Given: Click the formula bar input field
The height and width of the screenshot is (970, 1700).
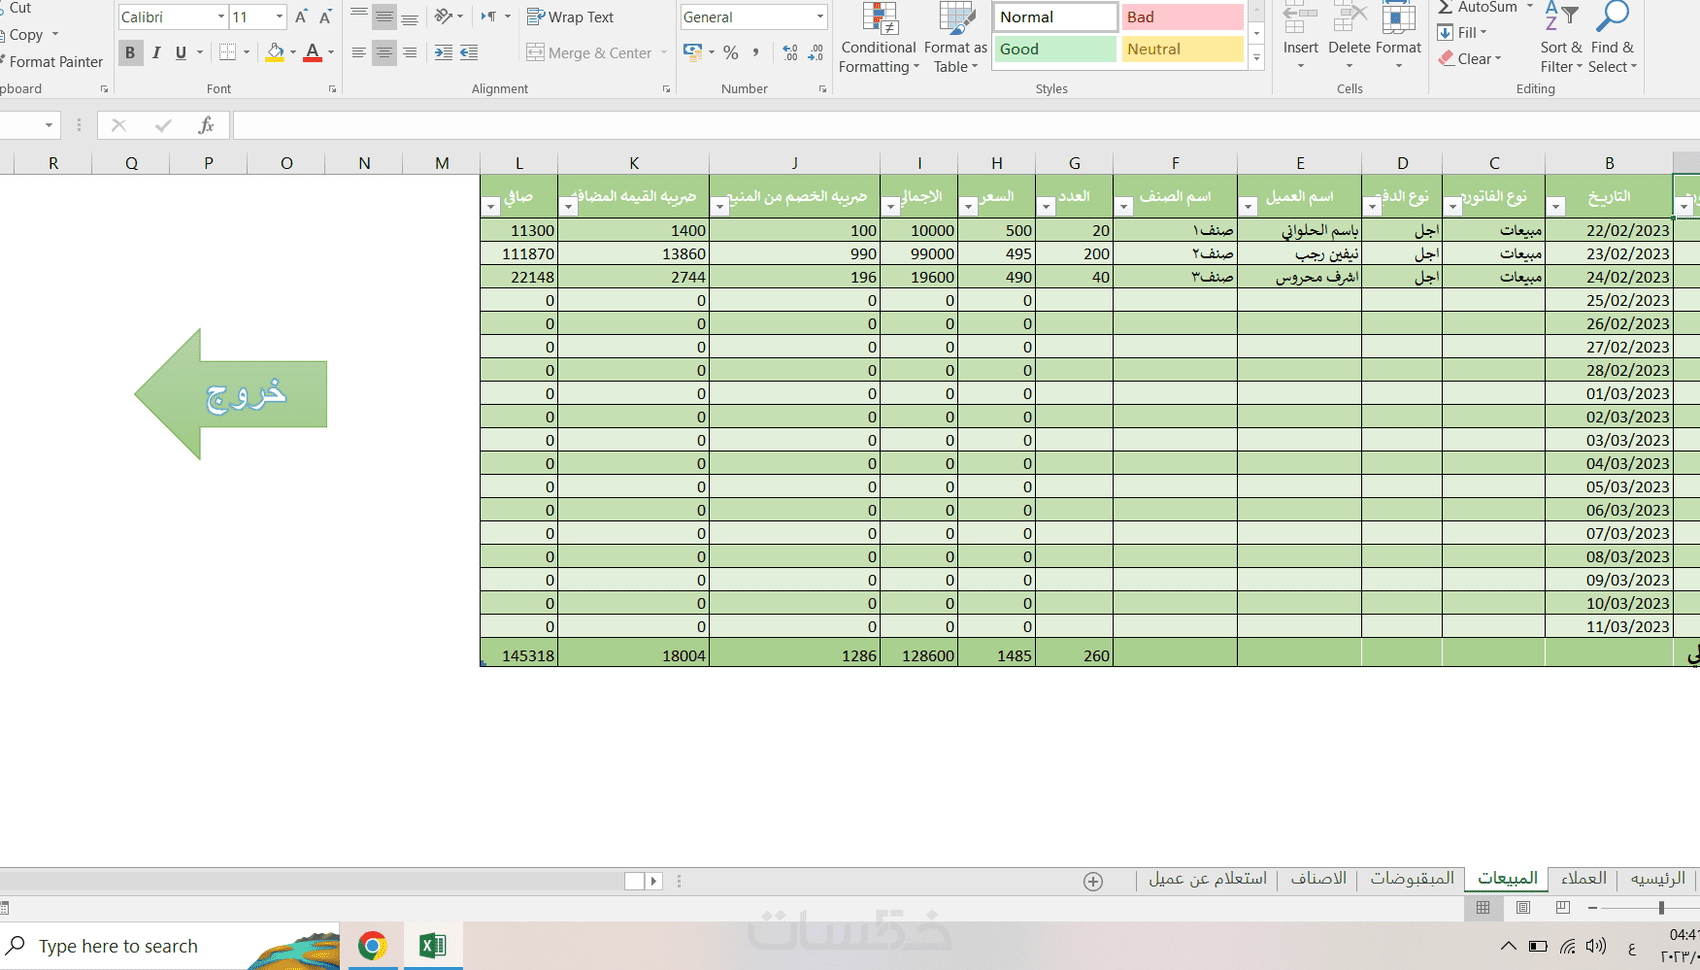Looking at the screenshot, I should click(x=966, y=125).
